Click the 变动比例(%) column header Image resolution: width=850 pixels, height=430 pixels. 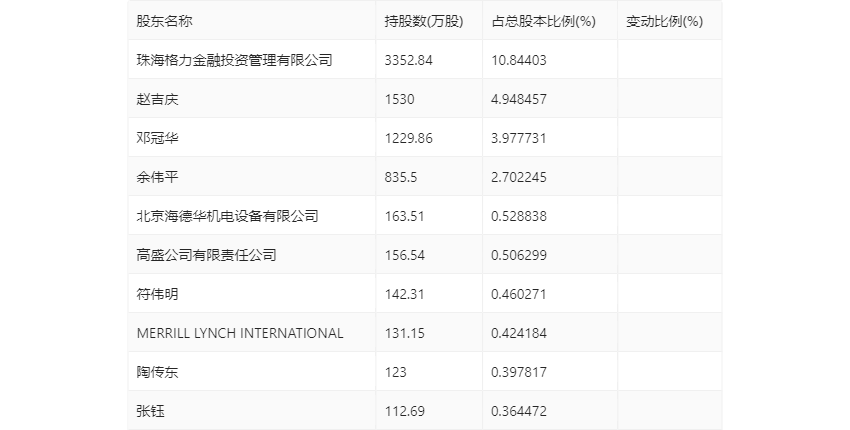click(x=664, y=21)
